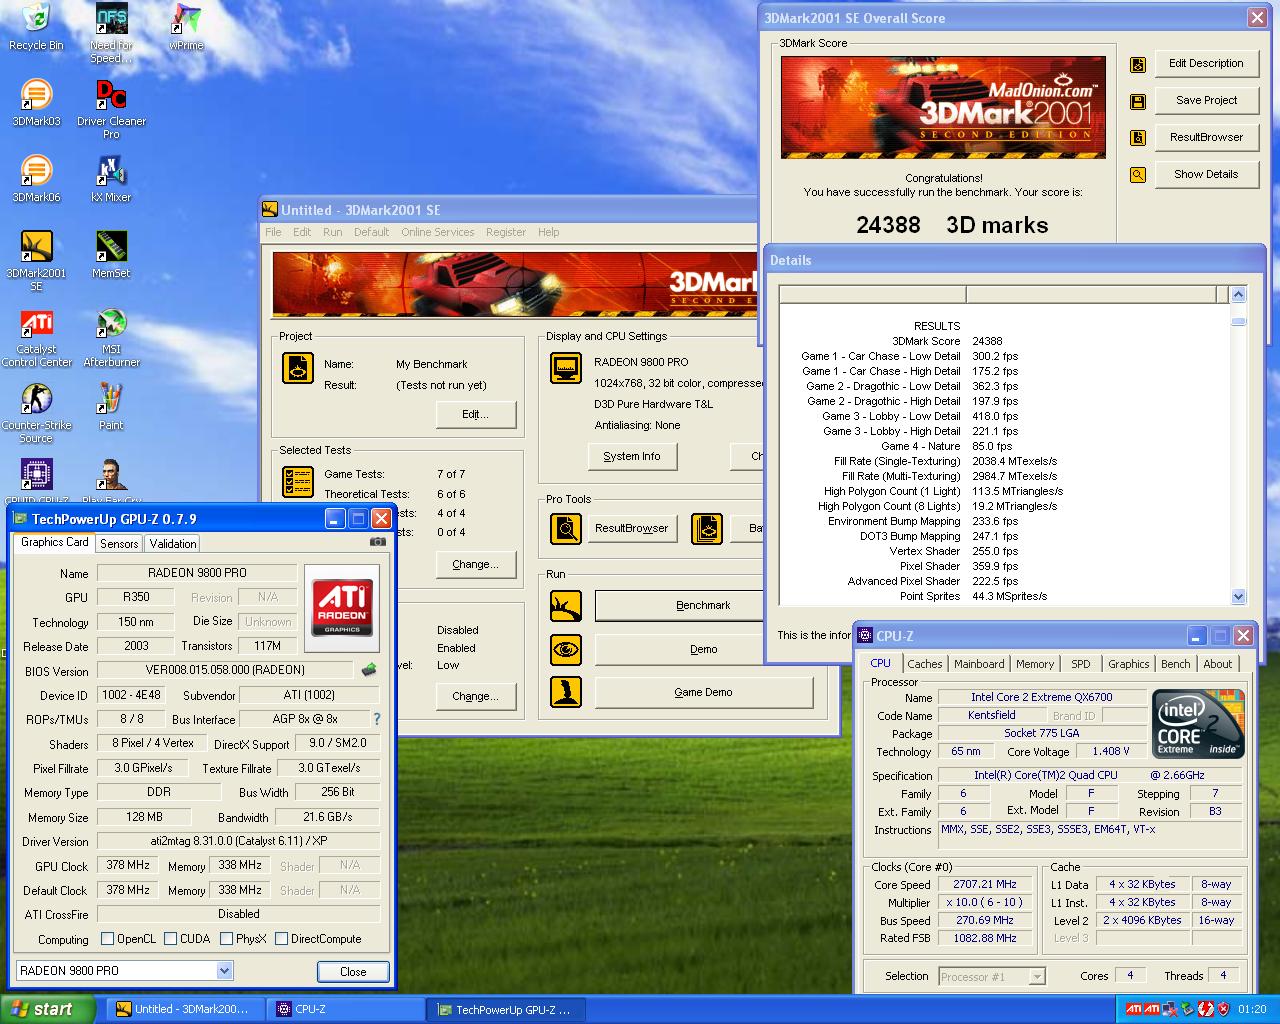Image resolution: width=1280 pixels, height=1024 pixels.
Task: Click the Game Demo joystick icon
Action: 566,692
